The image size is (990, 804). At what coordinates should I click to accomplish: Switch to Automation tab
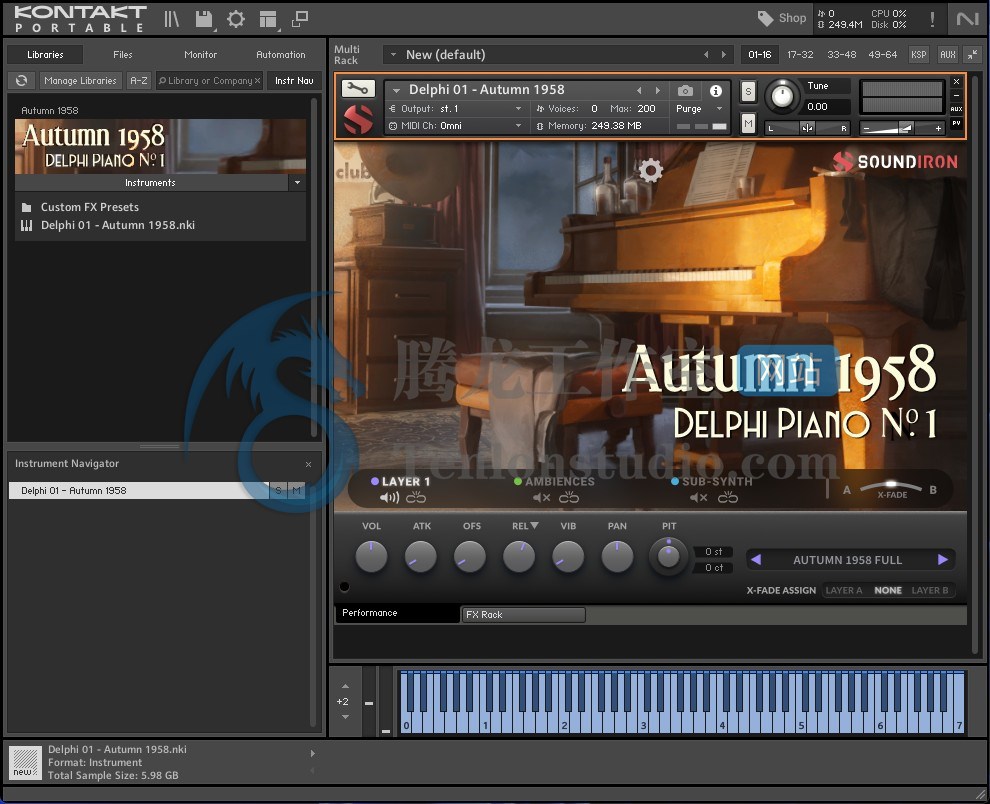(280, 55)
